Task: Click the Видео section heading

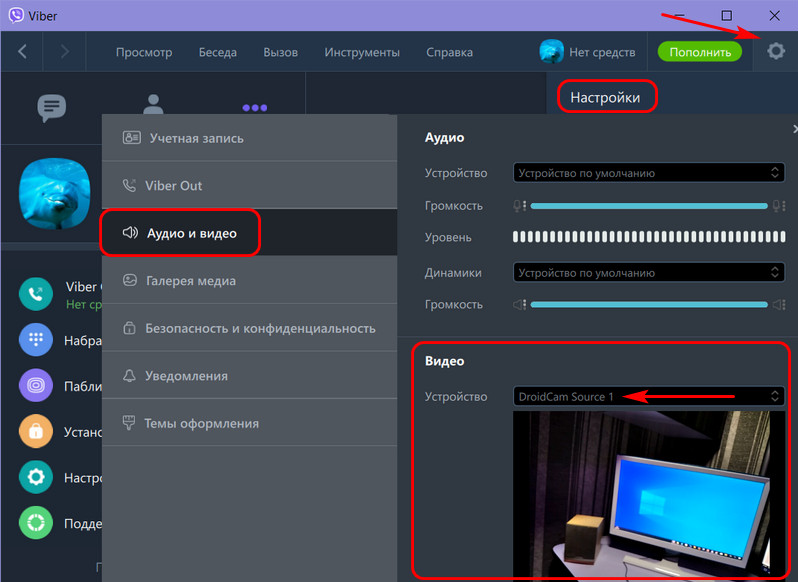Action: (444, 361)
